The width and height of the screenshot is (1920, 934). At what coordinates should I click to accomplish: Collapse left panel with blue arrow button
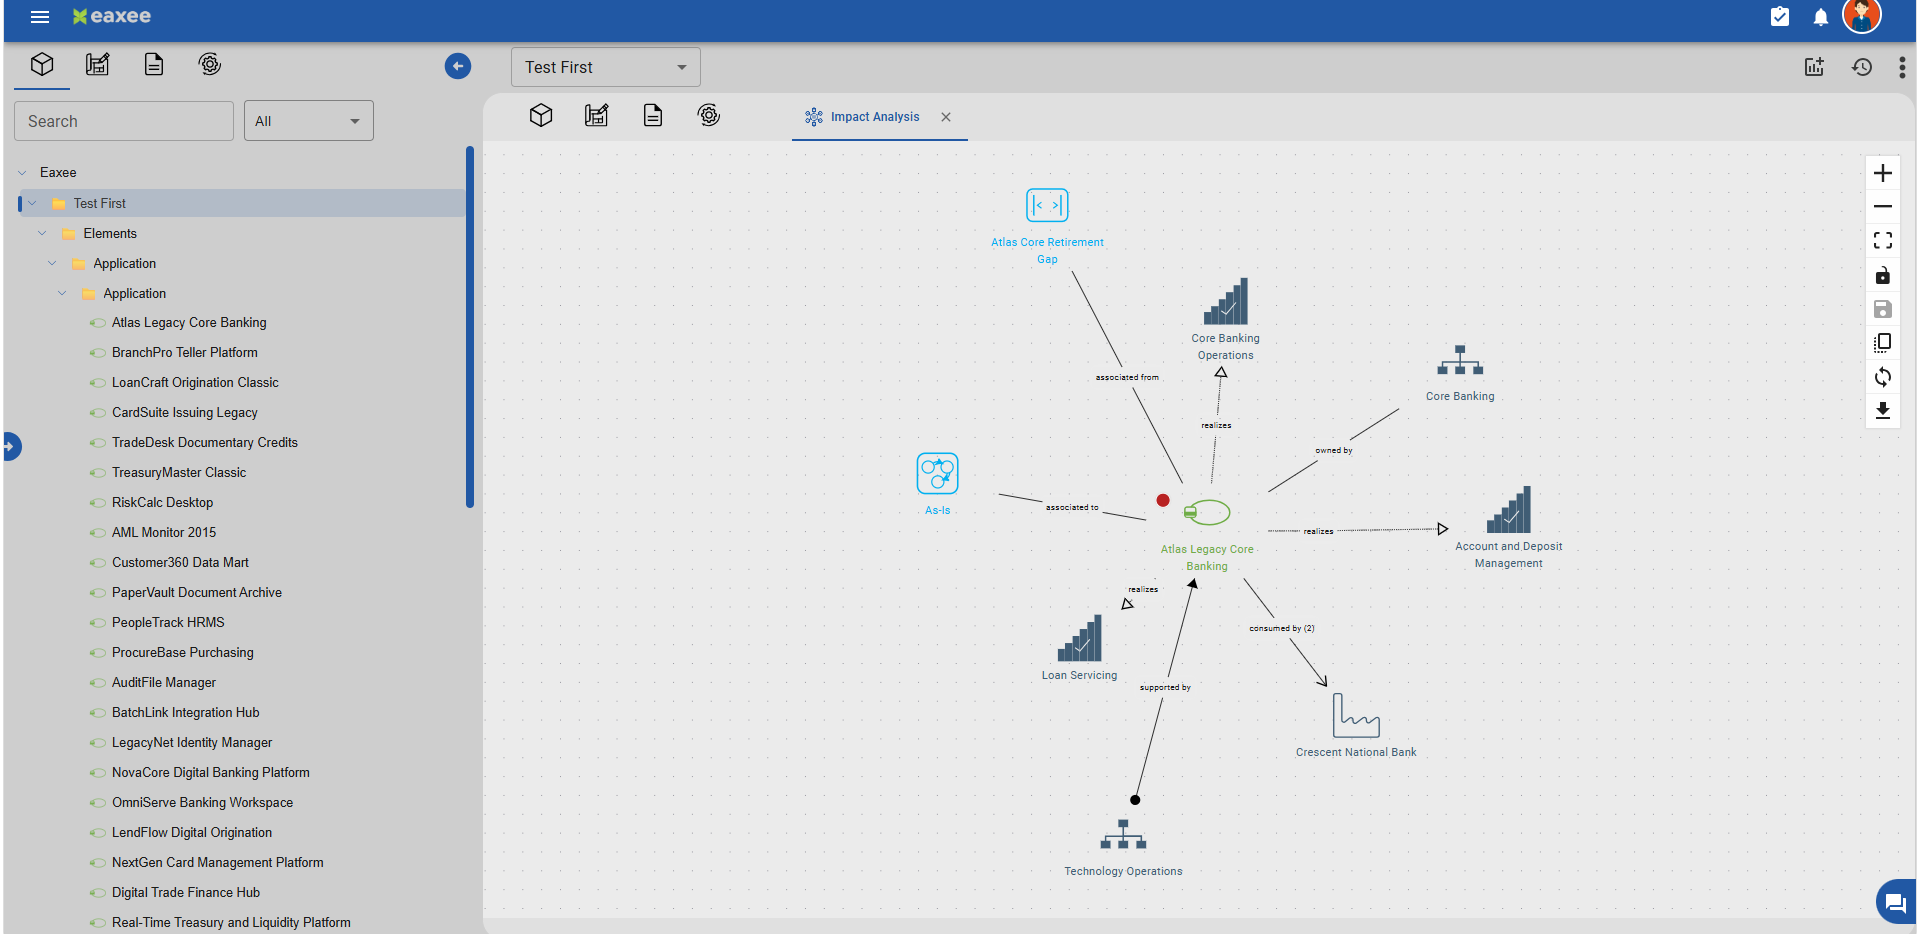click(458, 66)
